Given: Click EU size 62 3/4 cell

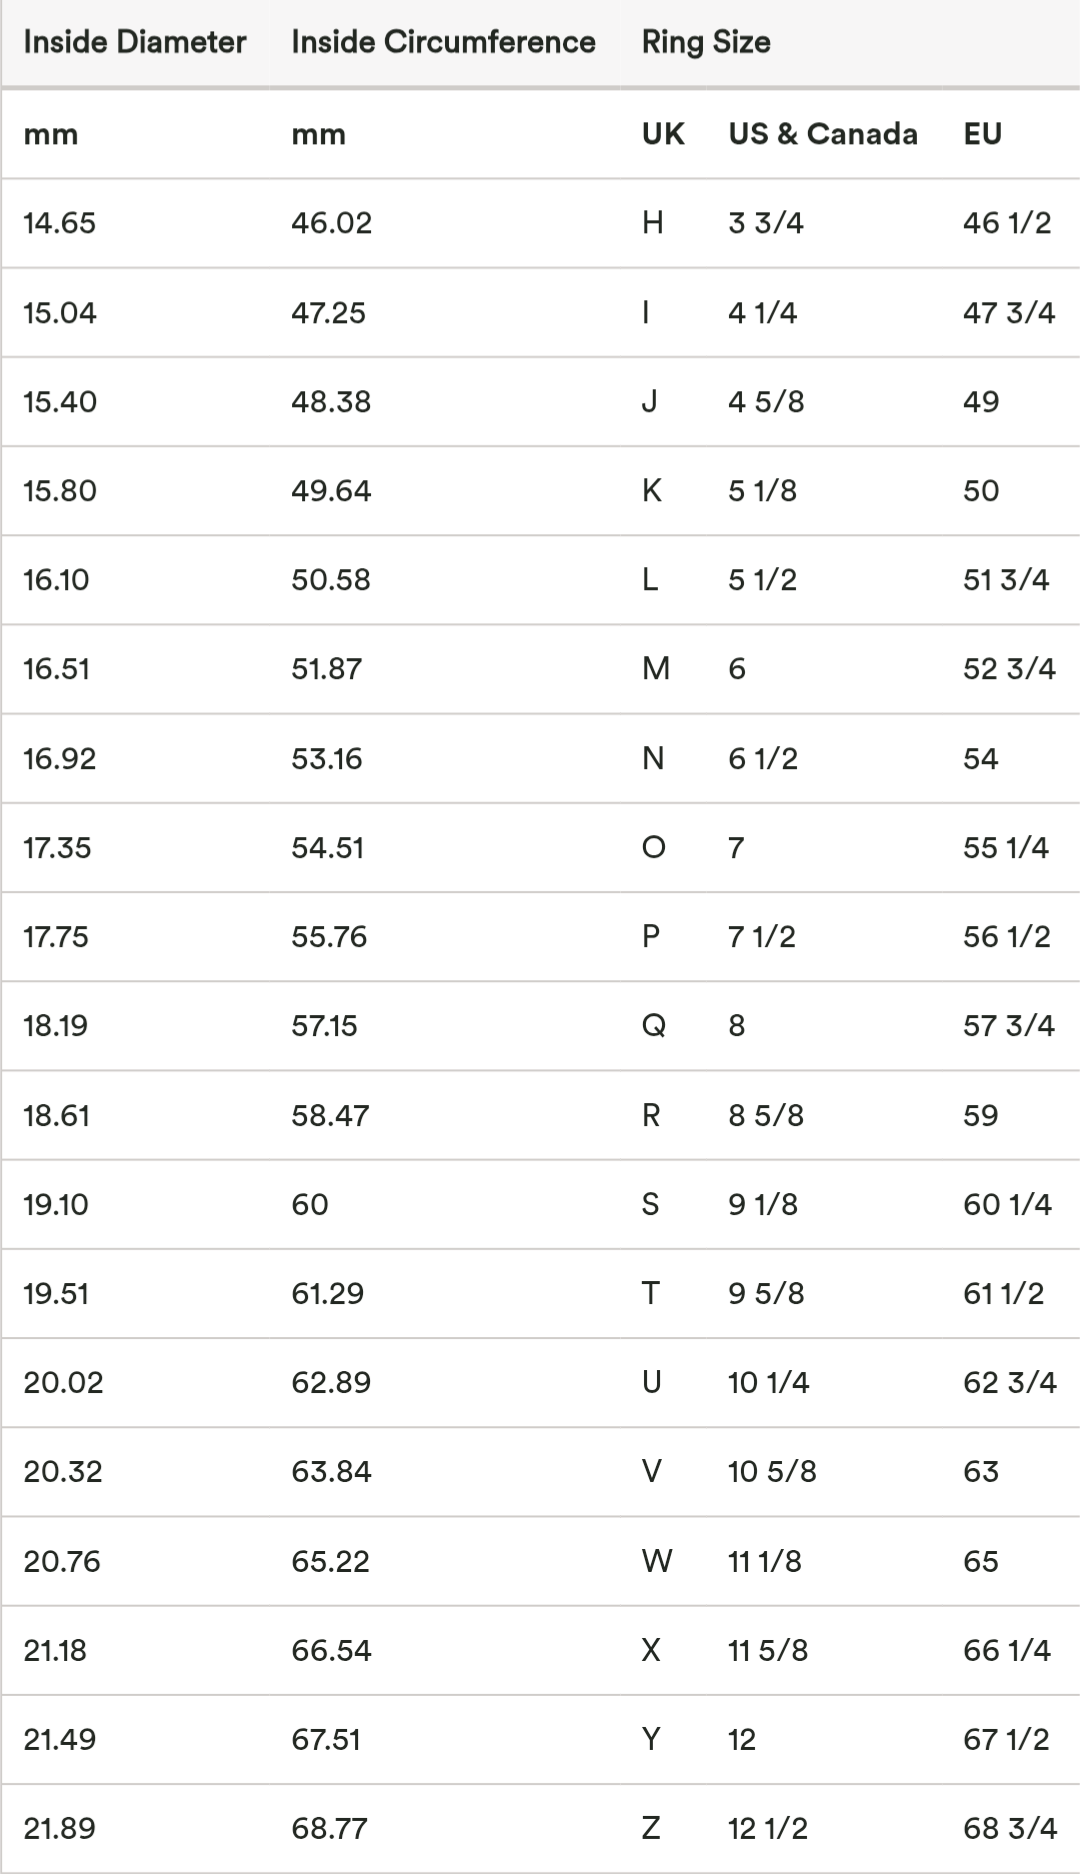Looking at the screenshot, I should [x=1009, y=1383].
